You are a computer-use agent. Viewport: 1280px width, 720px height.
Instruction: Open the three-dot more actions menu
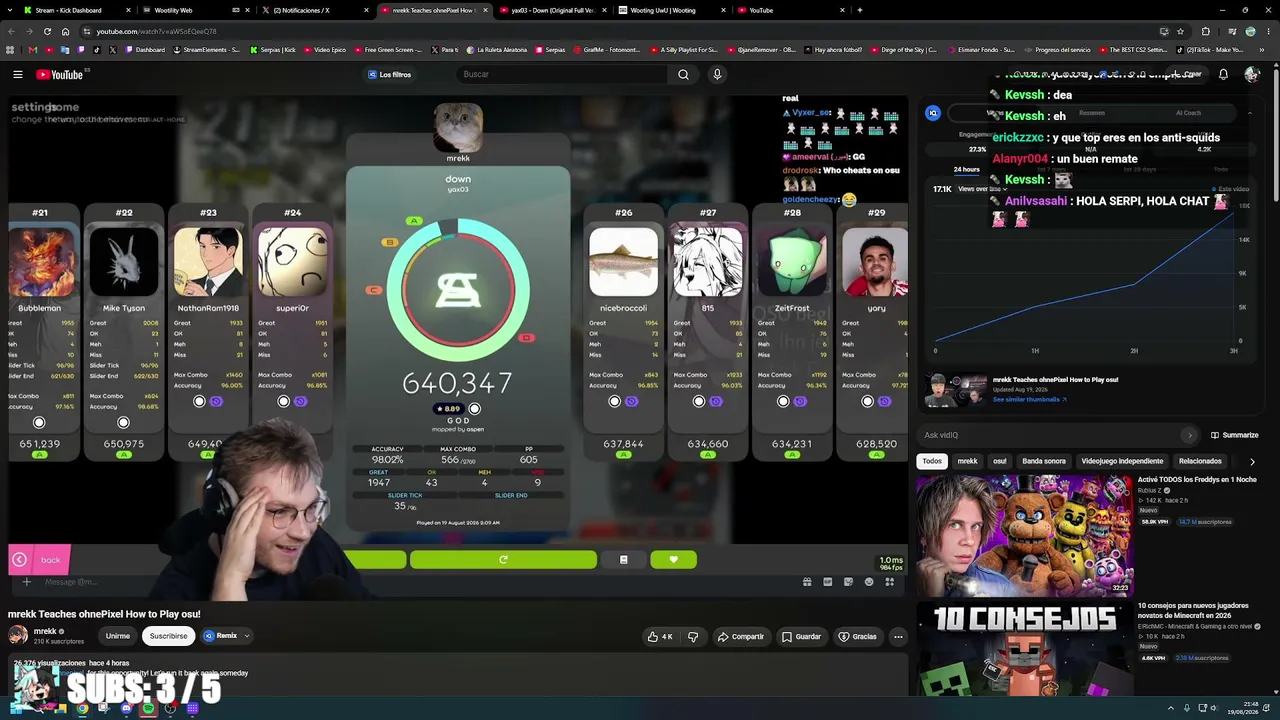(898, 636)
